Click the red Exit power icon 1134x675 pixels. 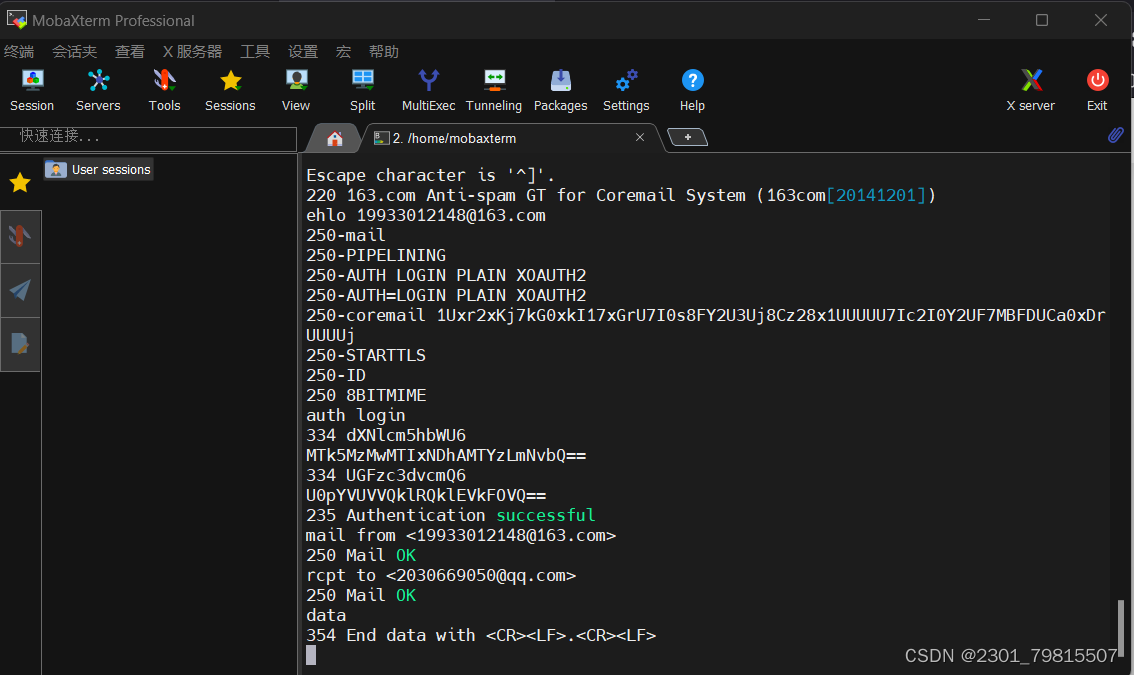click(1097, 90)
